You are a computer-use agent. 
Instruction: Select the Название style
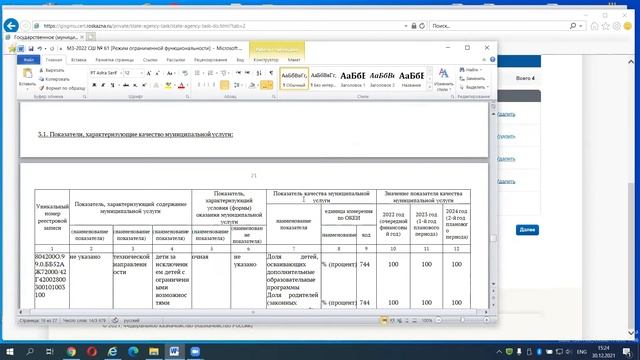(x=411, y=78)
